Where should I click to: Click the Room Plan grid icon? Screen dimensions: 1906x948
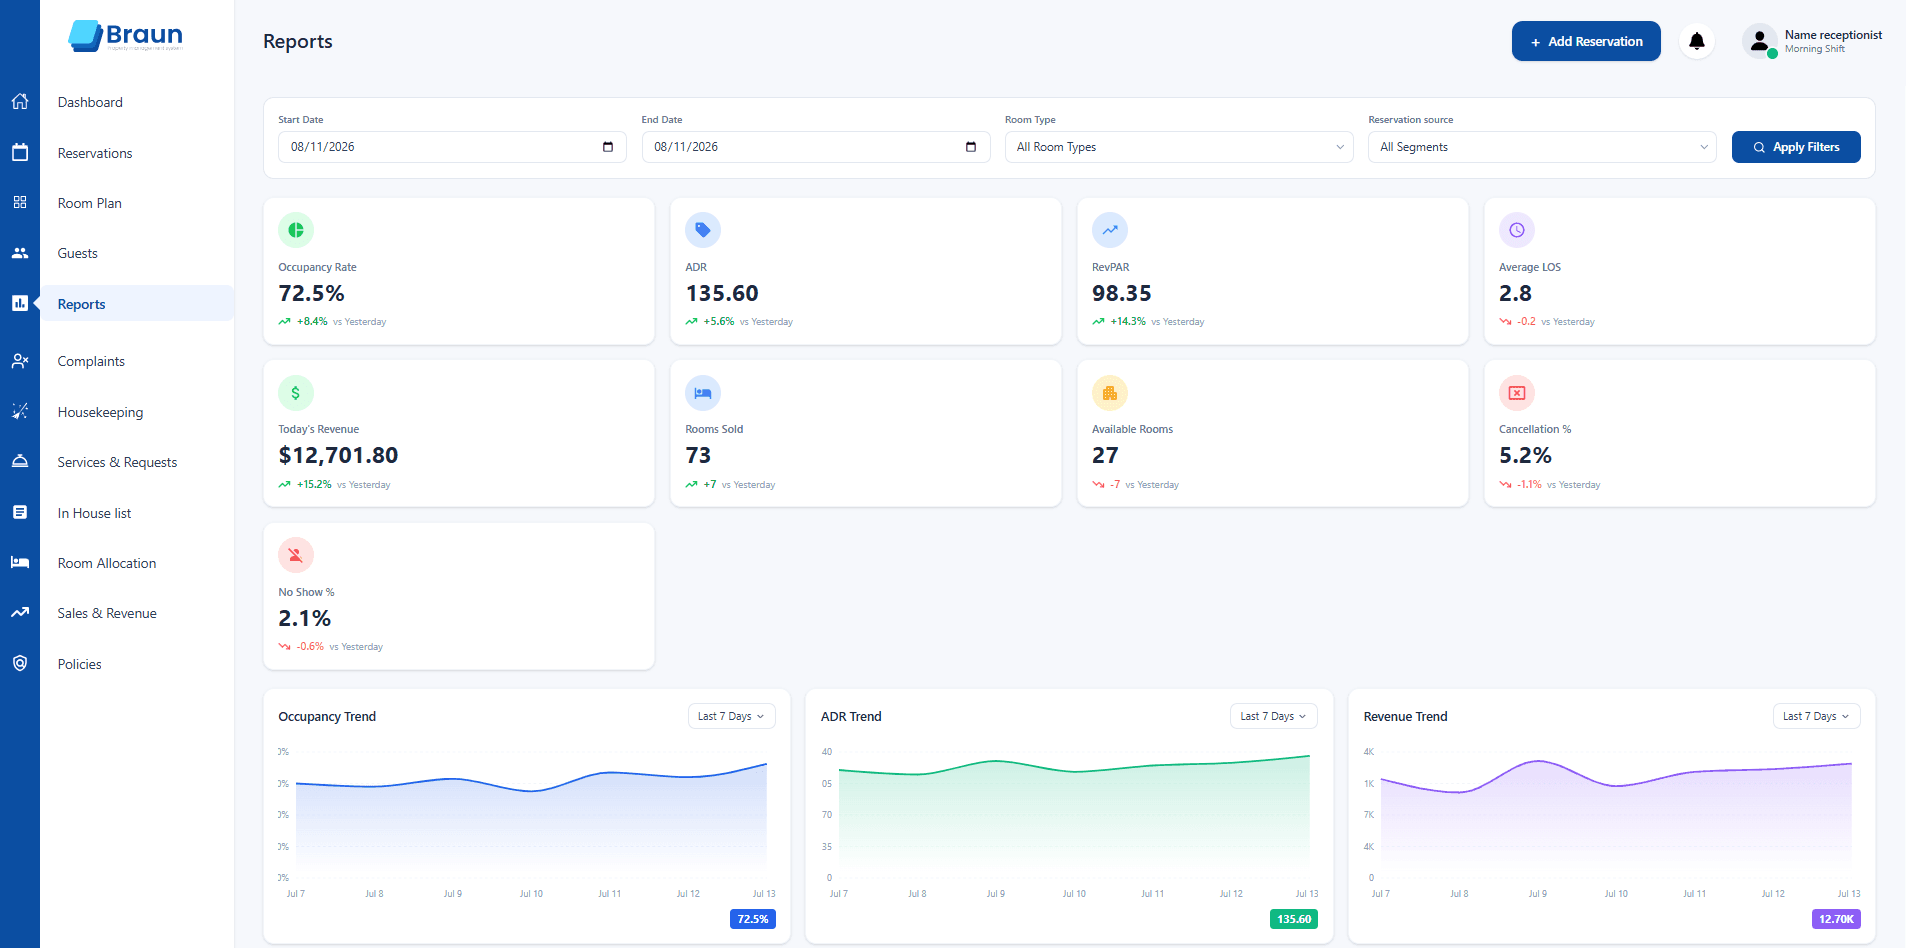pyautogui.click(x=20, y=202)
